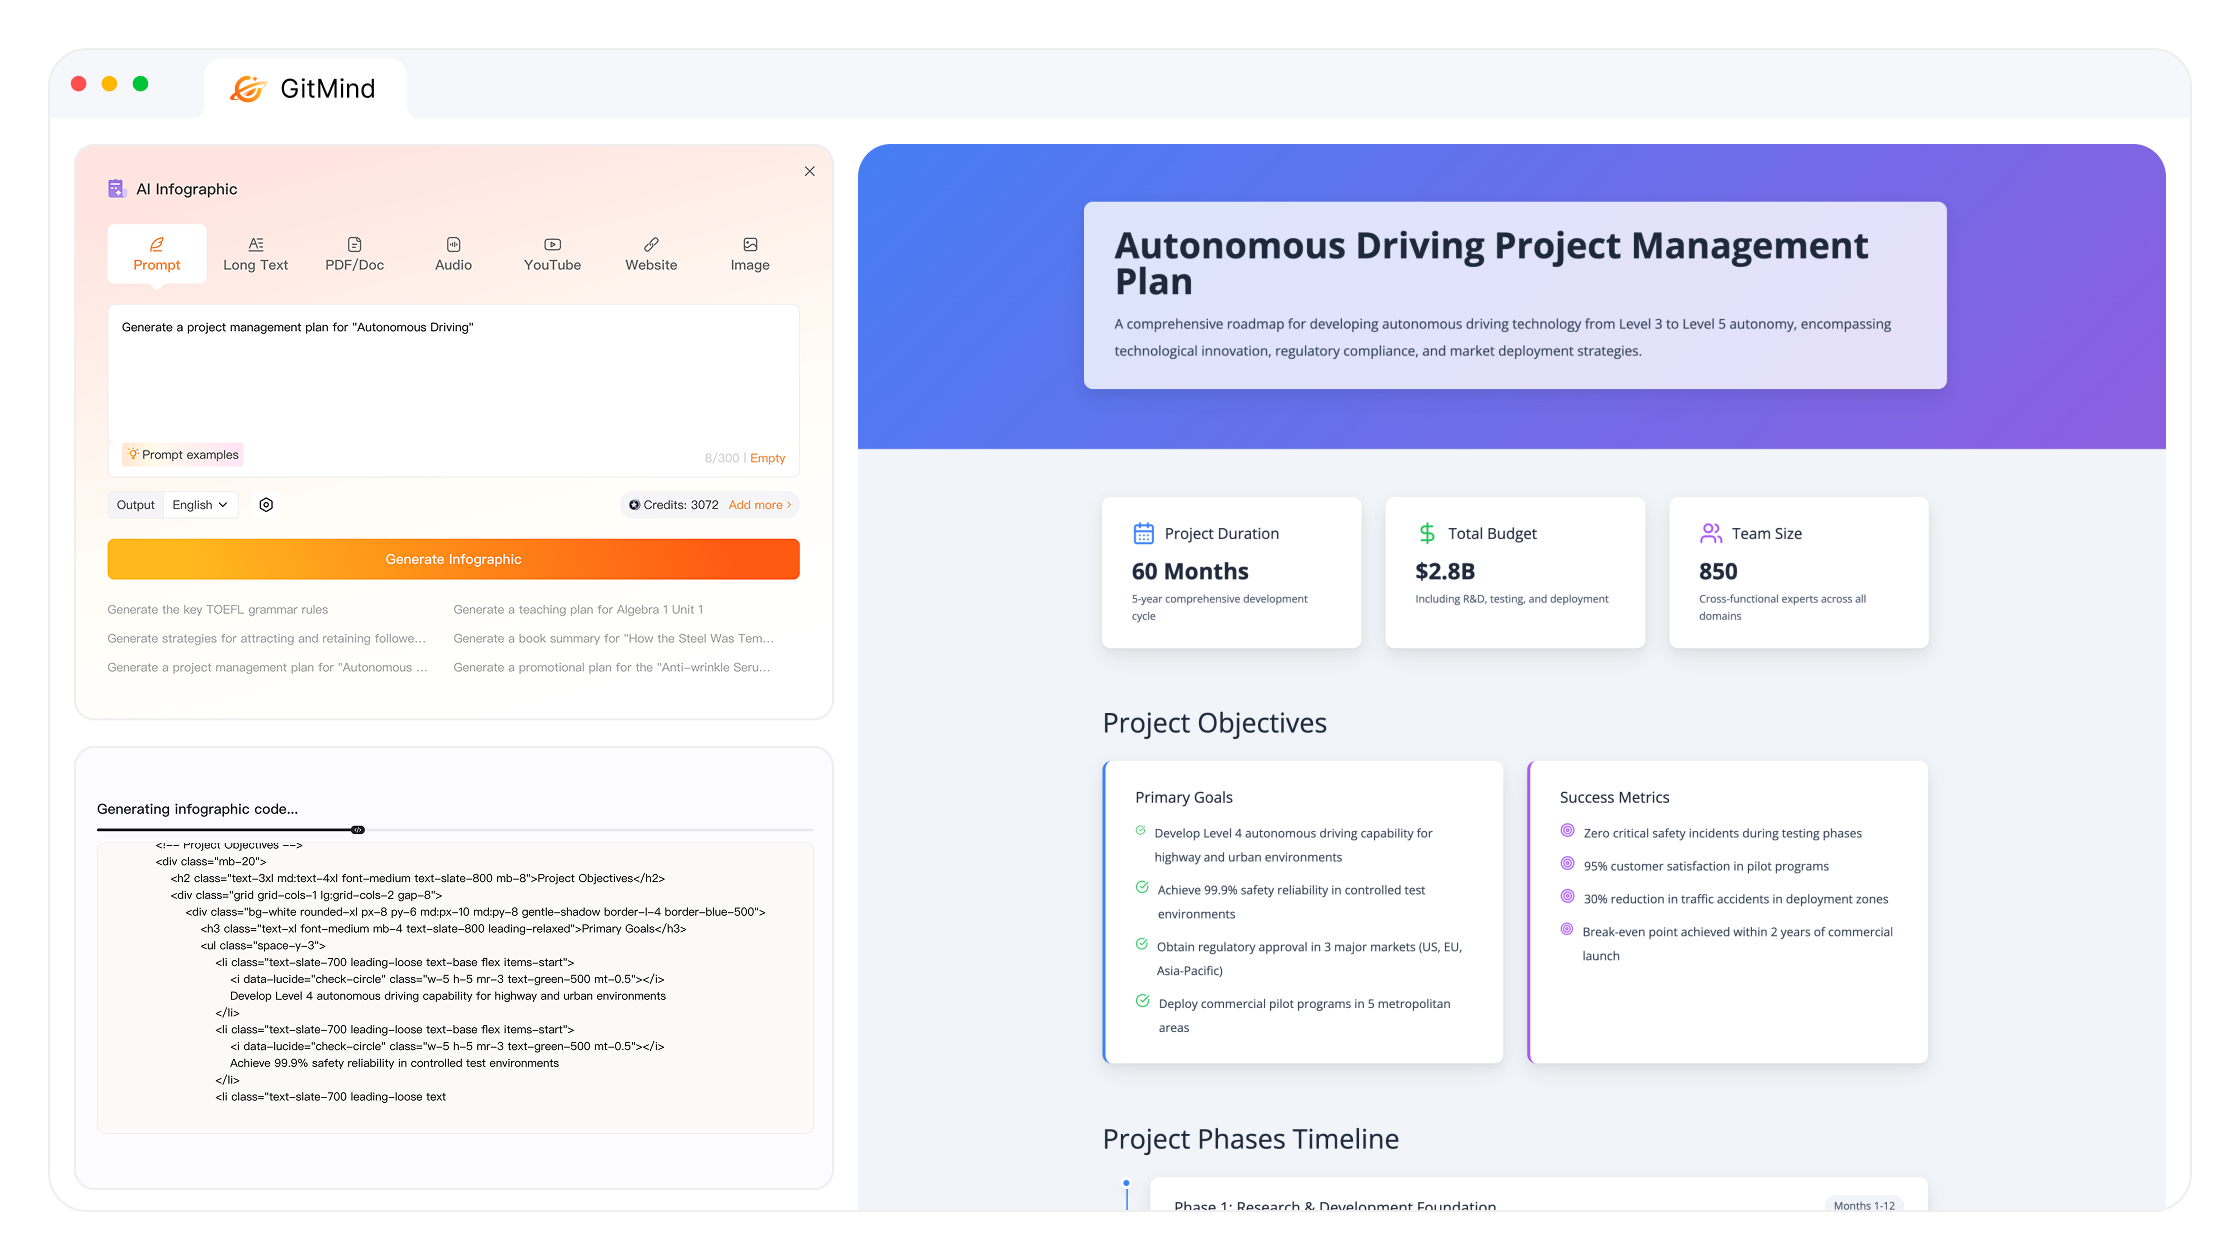Select the Anti-wrinkle Serum promotional plan suggestion
The height and width of the screenshot is (1260, 2240).
(x=612, y=668)
